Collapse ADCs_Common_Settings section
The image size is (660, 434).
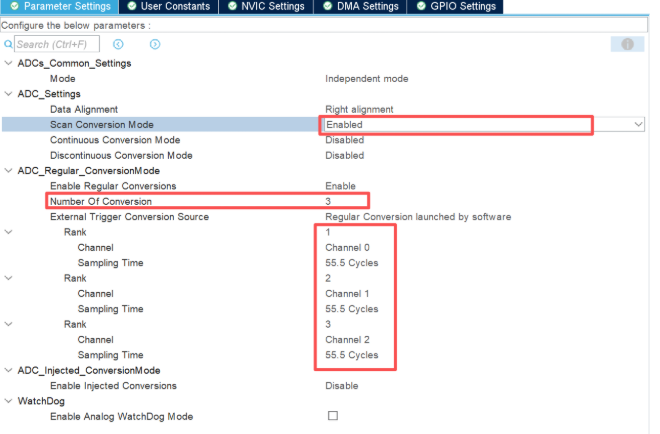coord(8,63)
